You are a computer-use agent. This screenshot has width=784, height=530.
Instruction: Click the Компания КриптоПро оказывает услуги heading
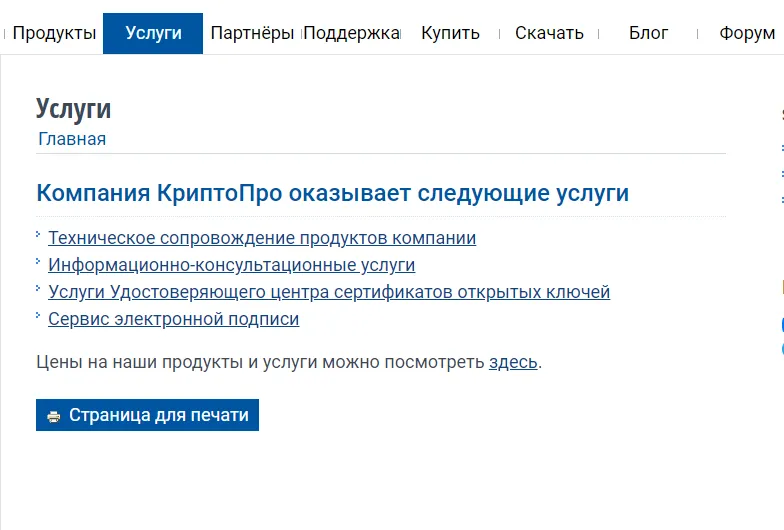coord(332,193)
